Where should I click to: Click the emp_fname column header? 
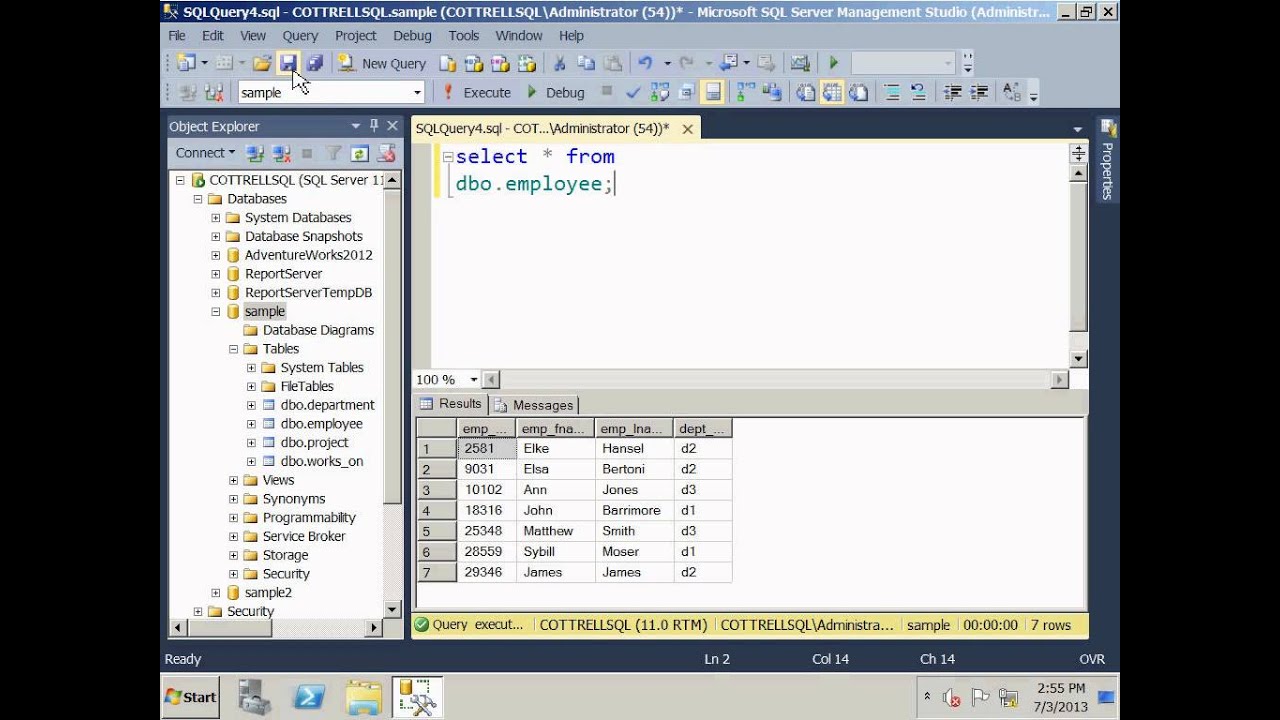pos(555,429)
